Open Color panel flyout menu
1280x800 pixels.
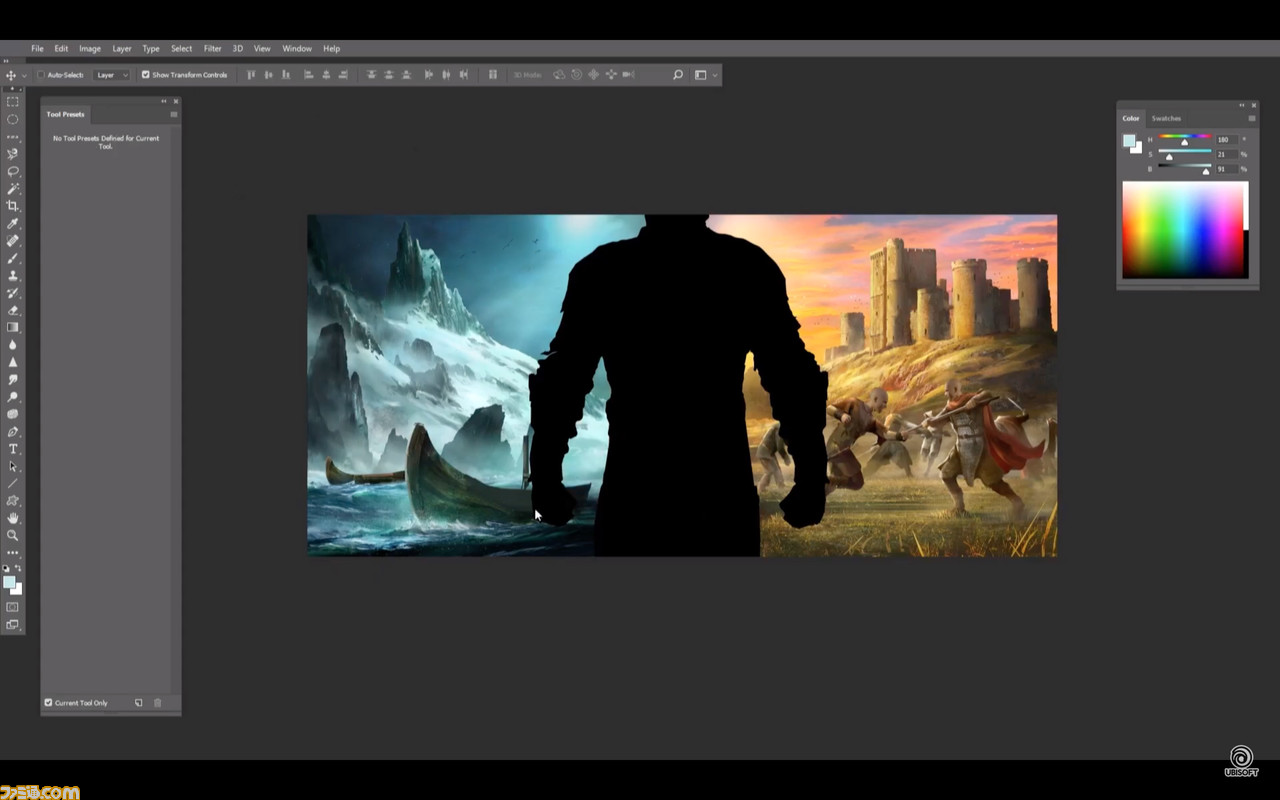tap(1251, 118)
